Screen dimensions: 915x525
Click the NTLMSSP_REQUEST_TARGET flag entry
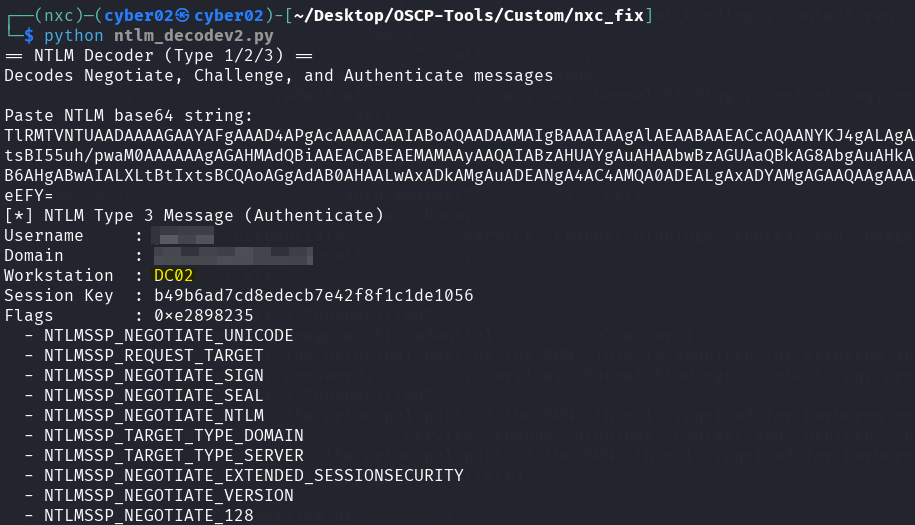[153, 356]
